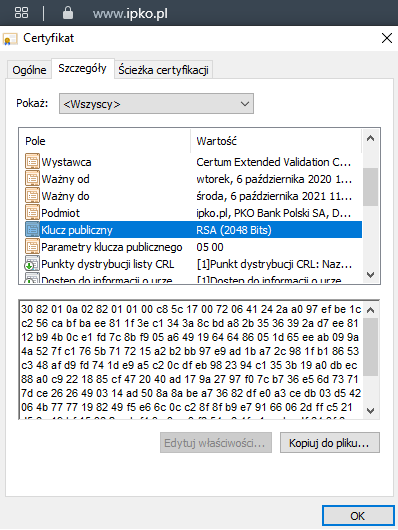Click the www.ipko.pl address text
This screenshot has width=398, height=530.
[130, 14]
